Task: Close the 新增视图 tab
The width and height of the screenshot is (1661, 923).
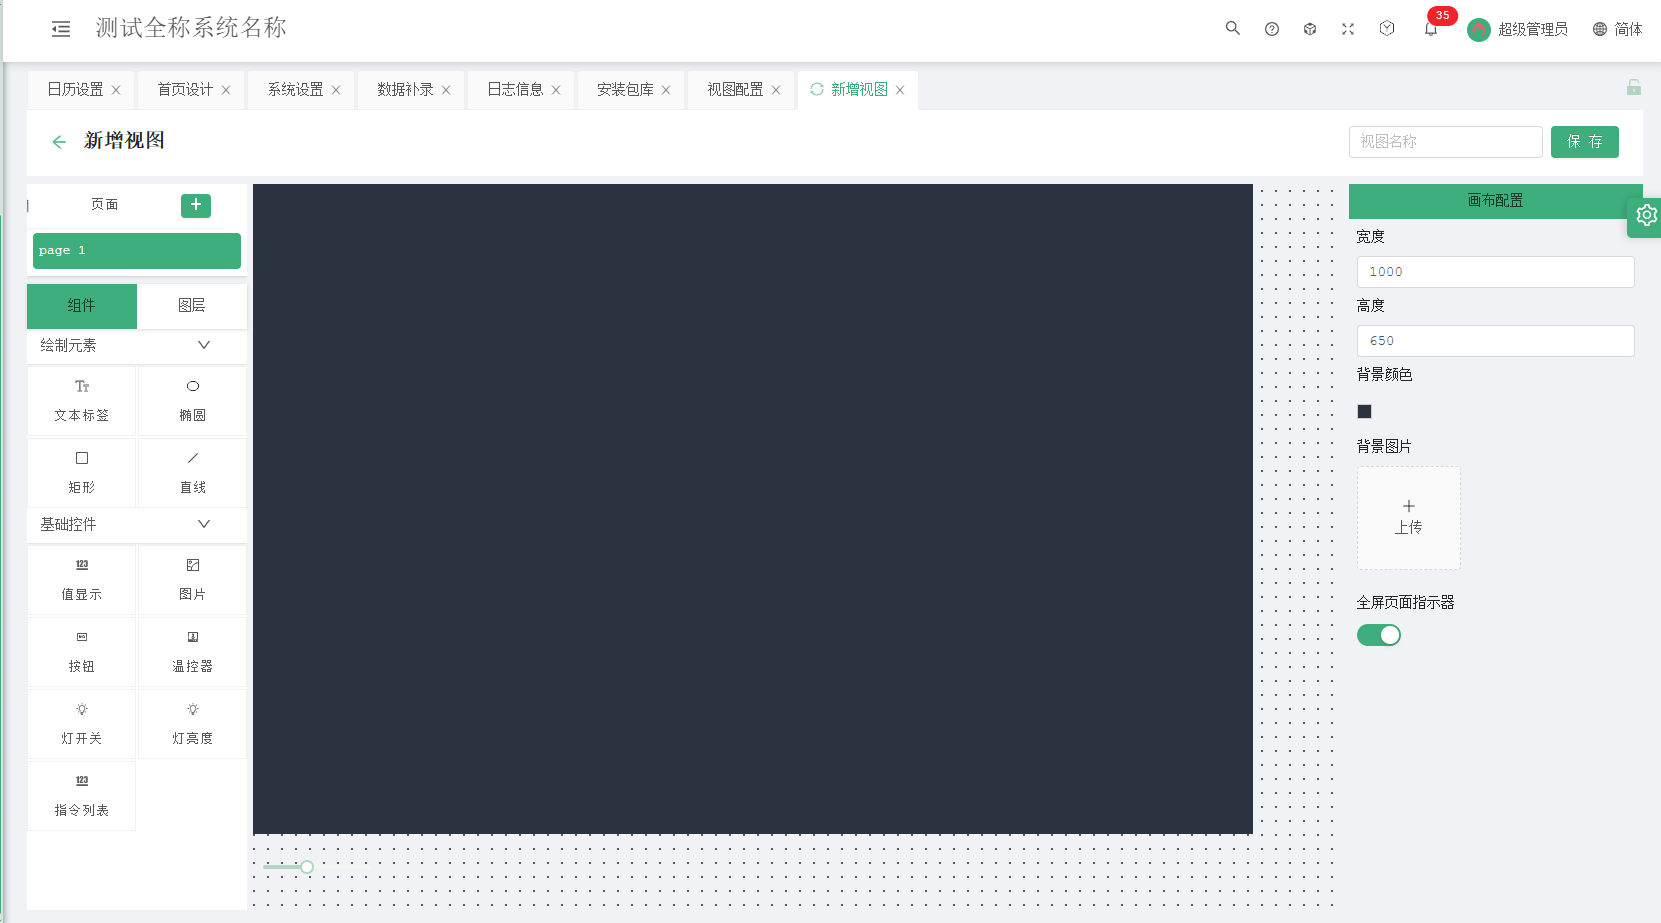Action: 900,90
